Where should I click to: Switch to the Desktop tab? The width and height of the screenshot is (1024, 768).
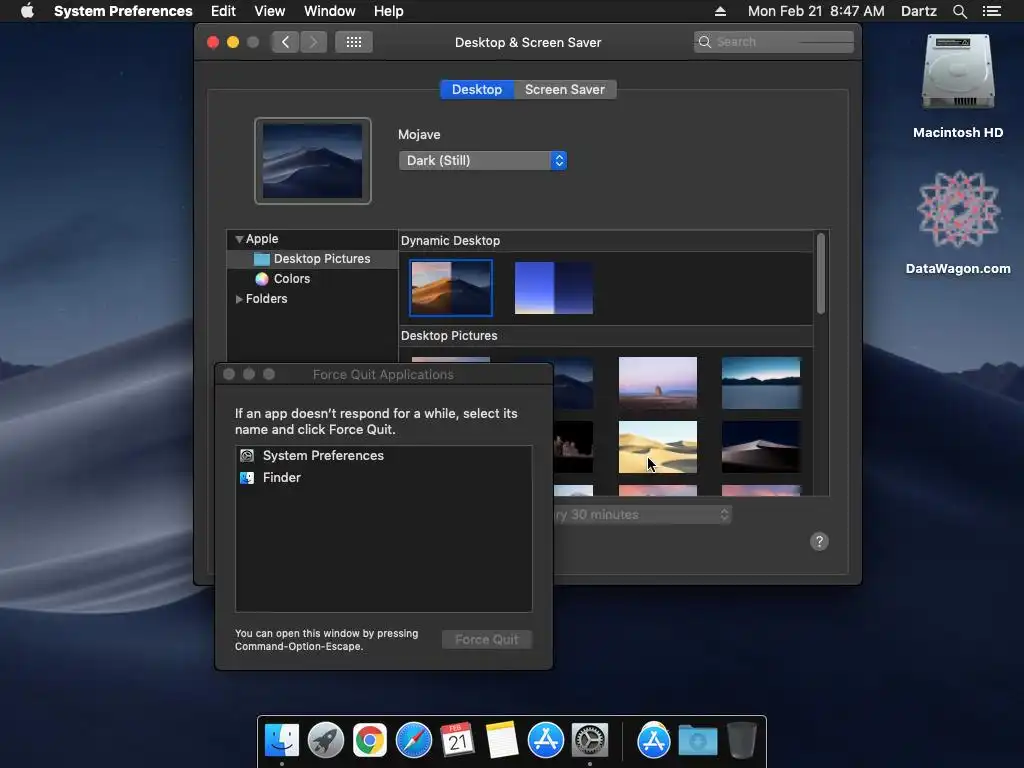pos(477,89)
